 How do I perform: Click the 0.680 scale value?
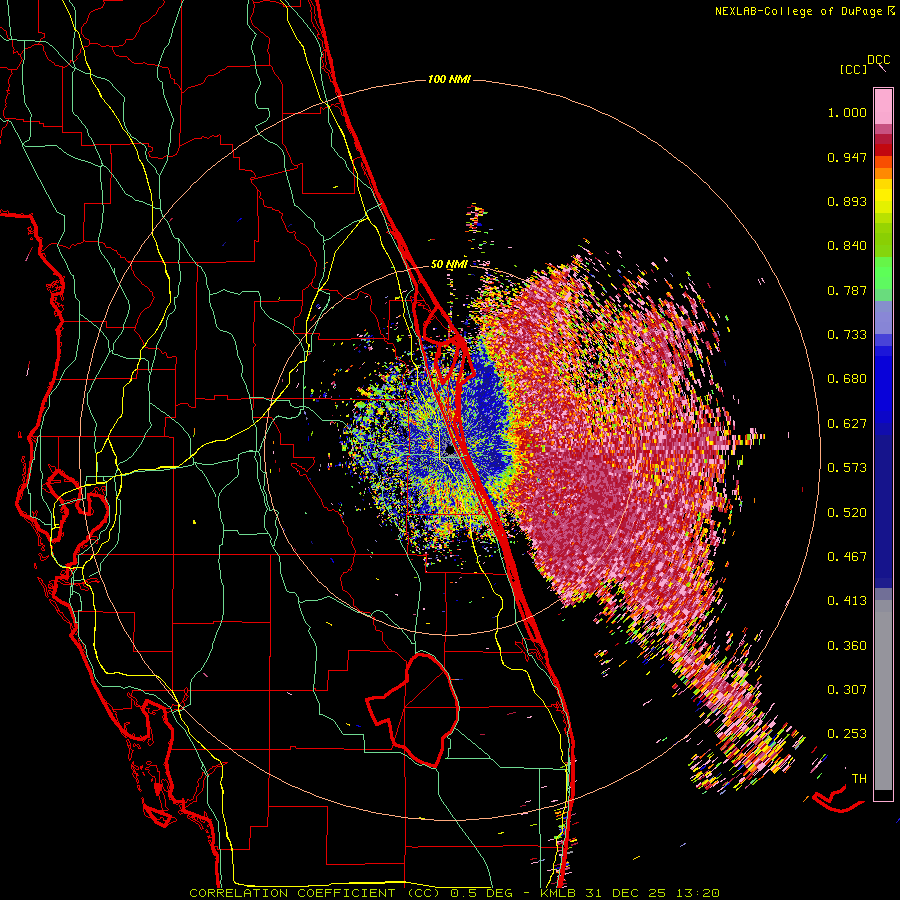pos(847,379)
